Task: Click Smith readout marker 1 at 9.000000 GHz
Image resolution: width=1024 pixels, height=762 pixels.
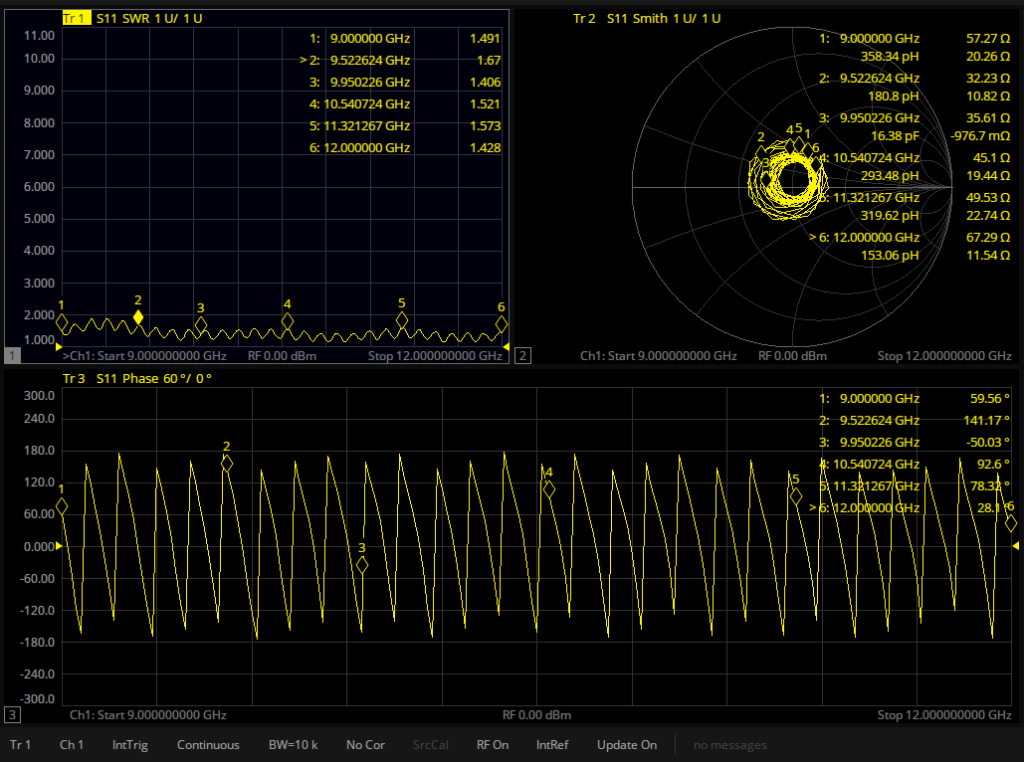Action: coord(914,47)
